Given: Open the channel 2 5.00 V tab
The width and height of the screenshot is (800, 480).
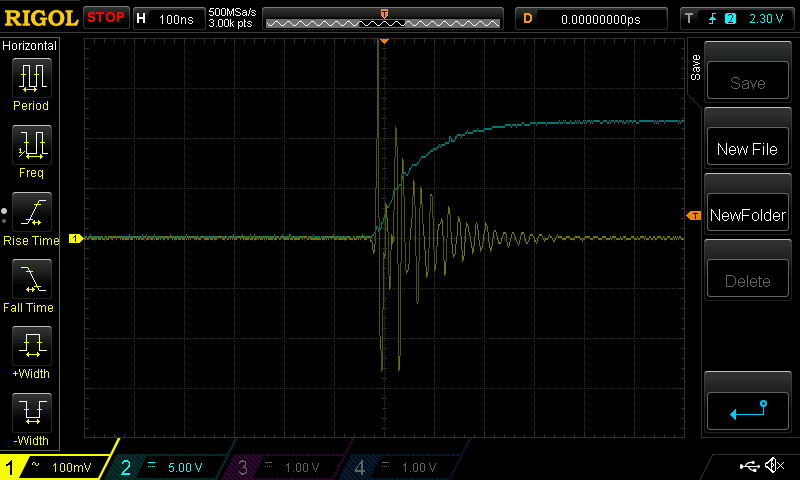Looking at the screenshot, I should pyautogui.click(x=168, y=467).
